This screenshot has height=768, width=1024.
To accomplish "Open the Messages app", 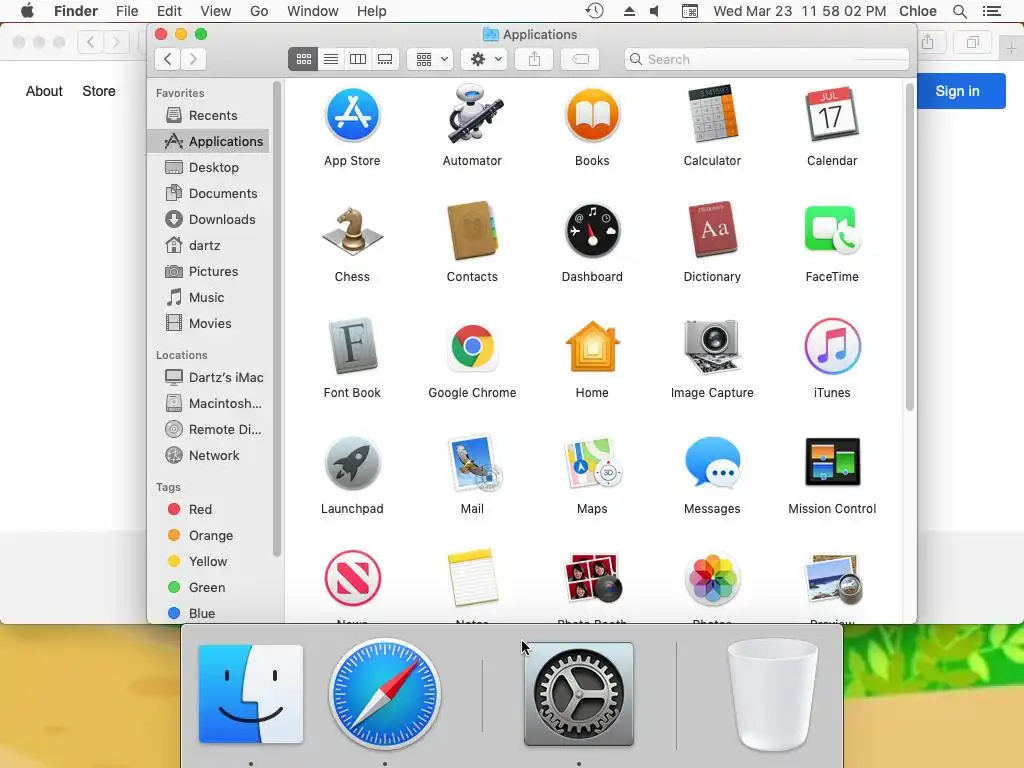I will point(712,463).
